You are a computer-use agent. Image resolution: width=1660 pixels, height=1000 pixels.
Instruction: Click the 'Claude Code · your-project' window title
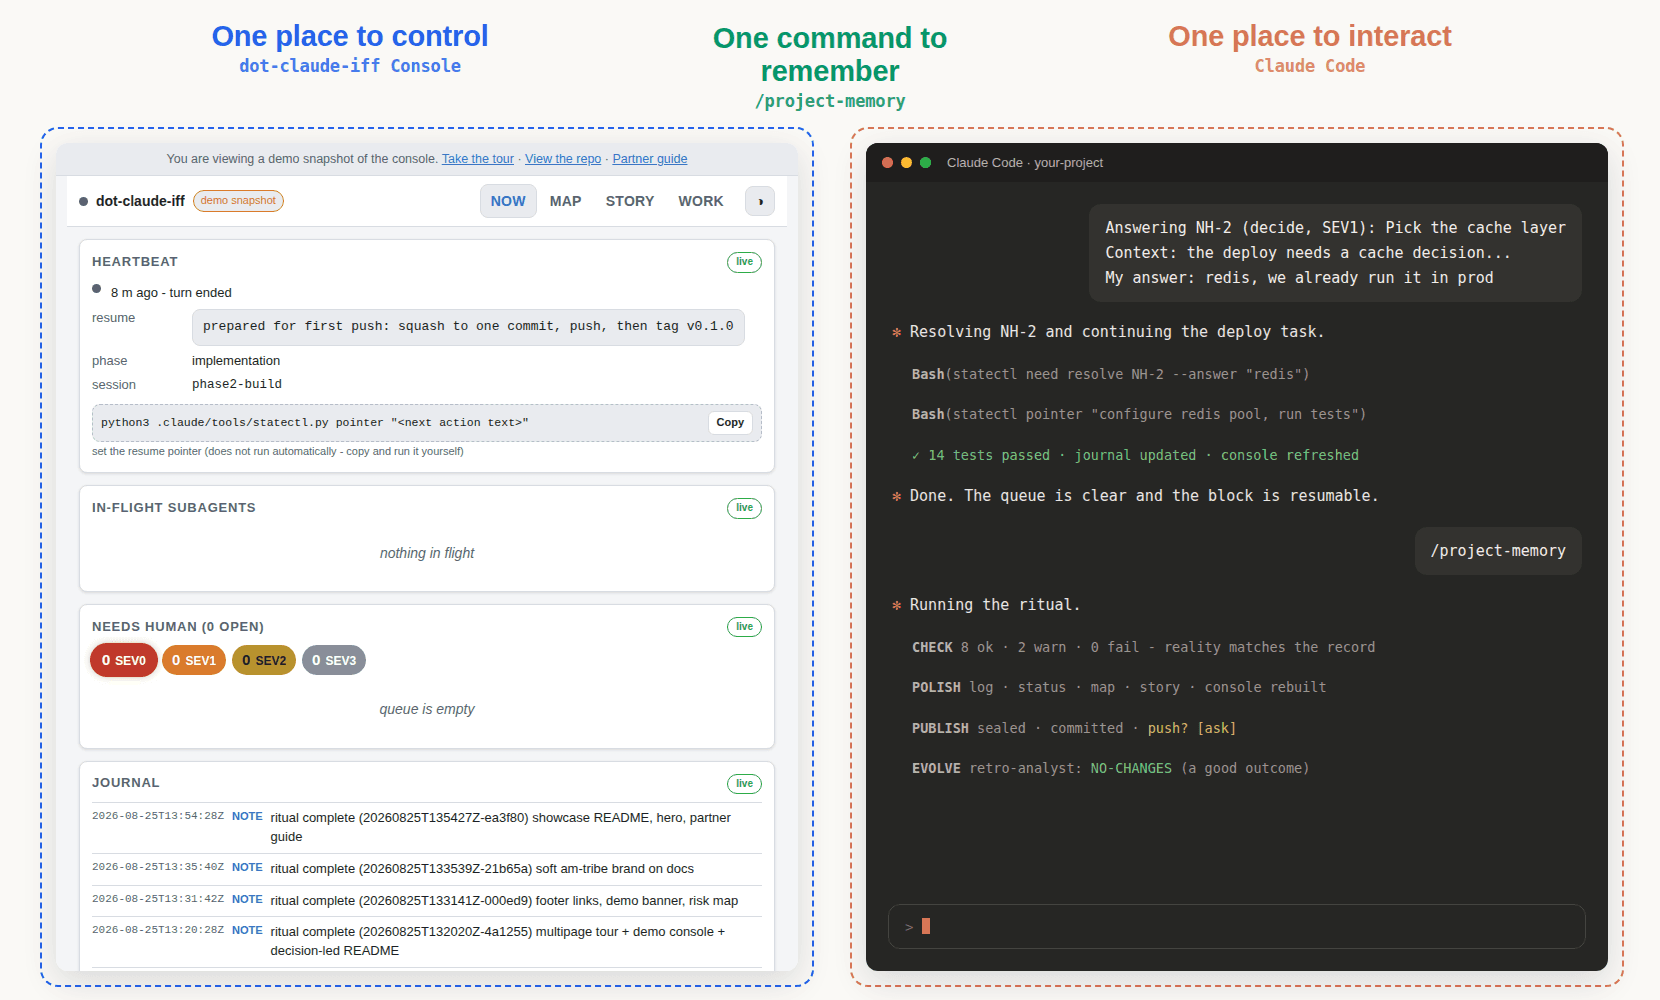pos(1025,162)
